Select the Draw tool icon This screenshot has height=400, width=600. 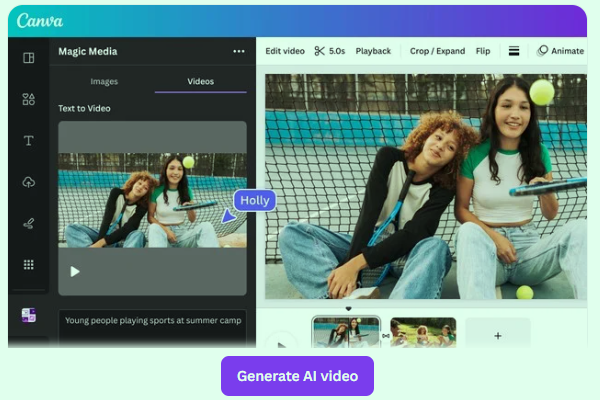coord(28,223)
